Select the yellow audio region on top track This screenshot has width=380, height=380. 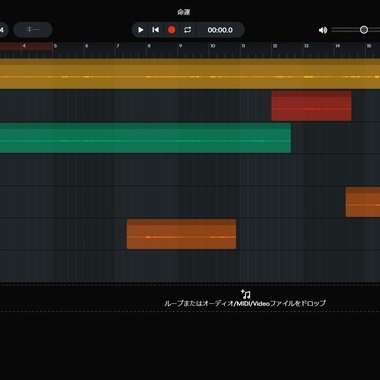[x=190, y=74]
